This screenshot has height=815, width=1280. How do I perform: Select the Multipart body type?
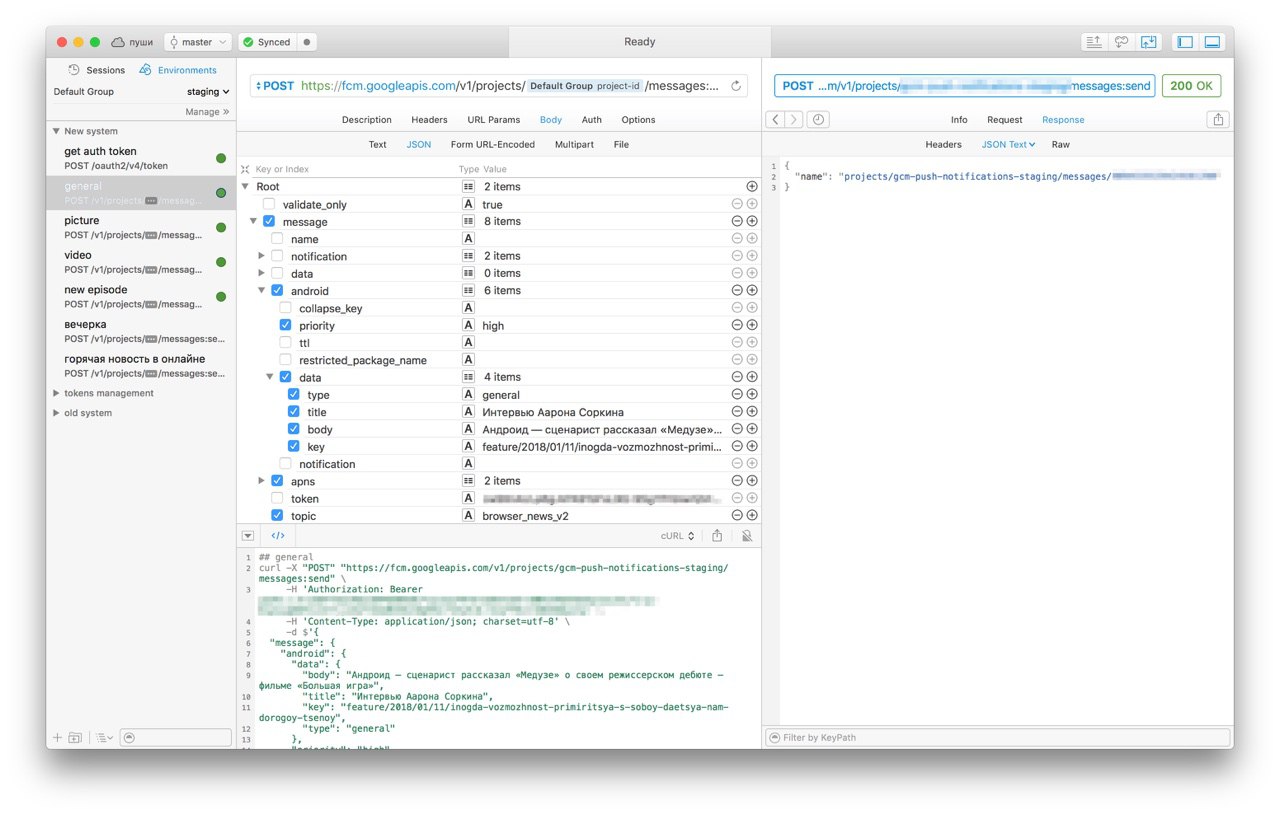point(574,145)
